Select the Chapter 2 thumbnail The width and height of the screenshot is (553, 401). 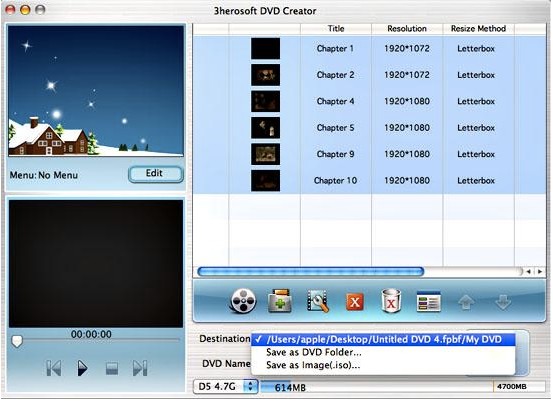coord(265,75)
